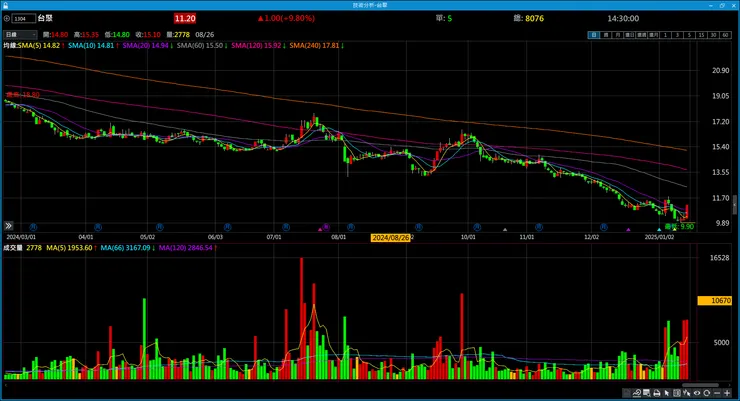
Task: Click the volume MA(66) 3167.09 label
Action: (x=126, y=248)
